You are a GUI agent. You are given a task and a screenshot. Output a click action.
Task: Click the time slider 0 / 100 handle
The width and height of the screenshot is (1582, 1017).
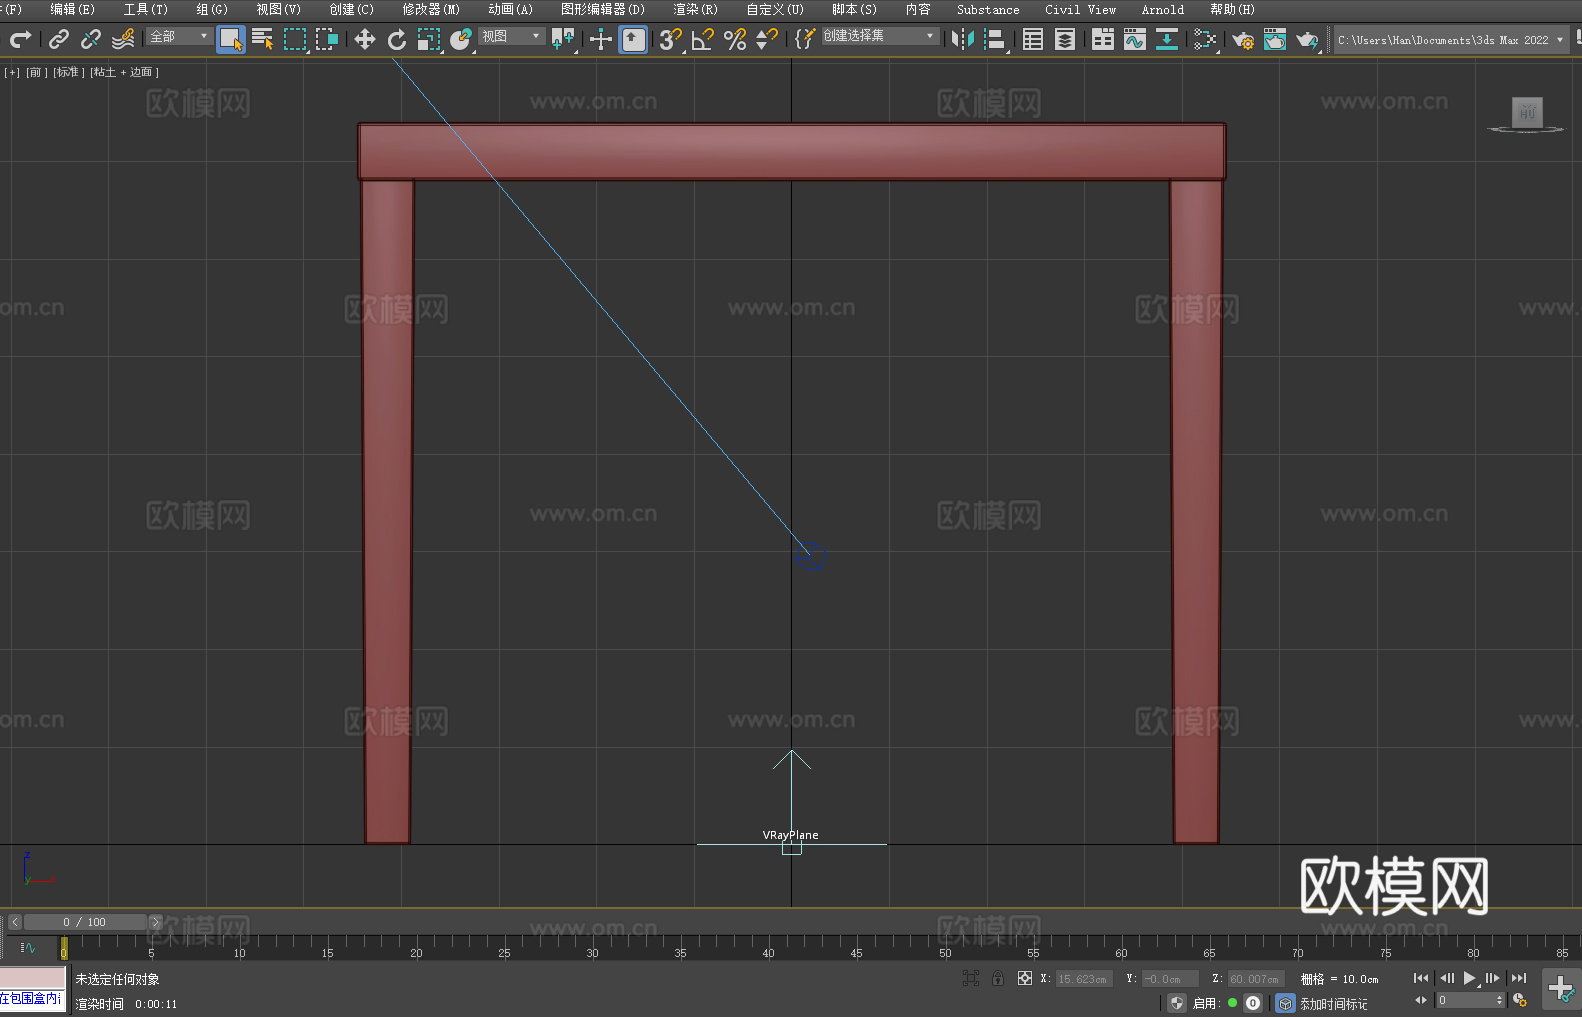pyautogui.click(x=85, y=922)
